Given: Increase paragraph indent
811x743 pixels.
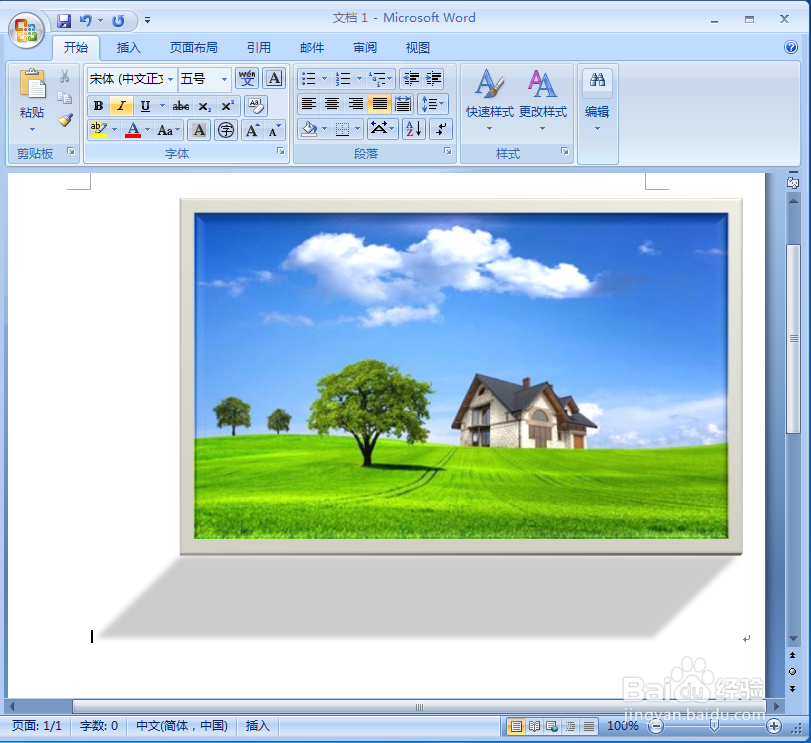Looking at the screenshot, I should point(433,79).
